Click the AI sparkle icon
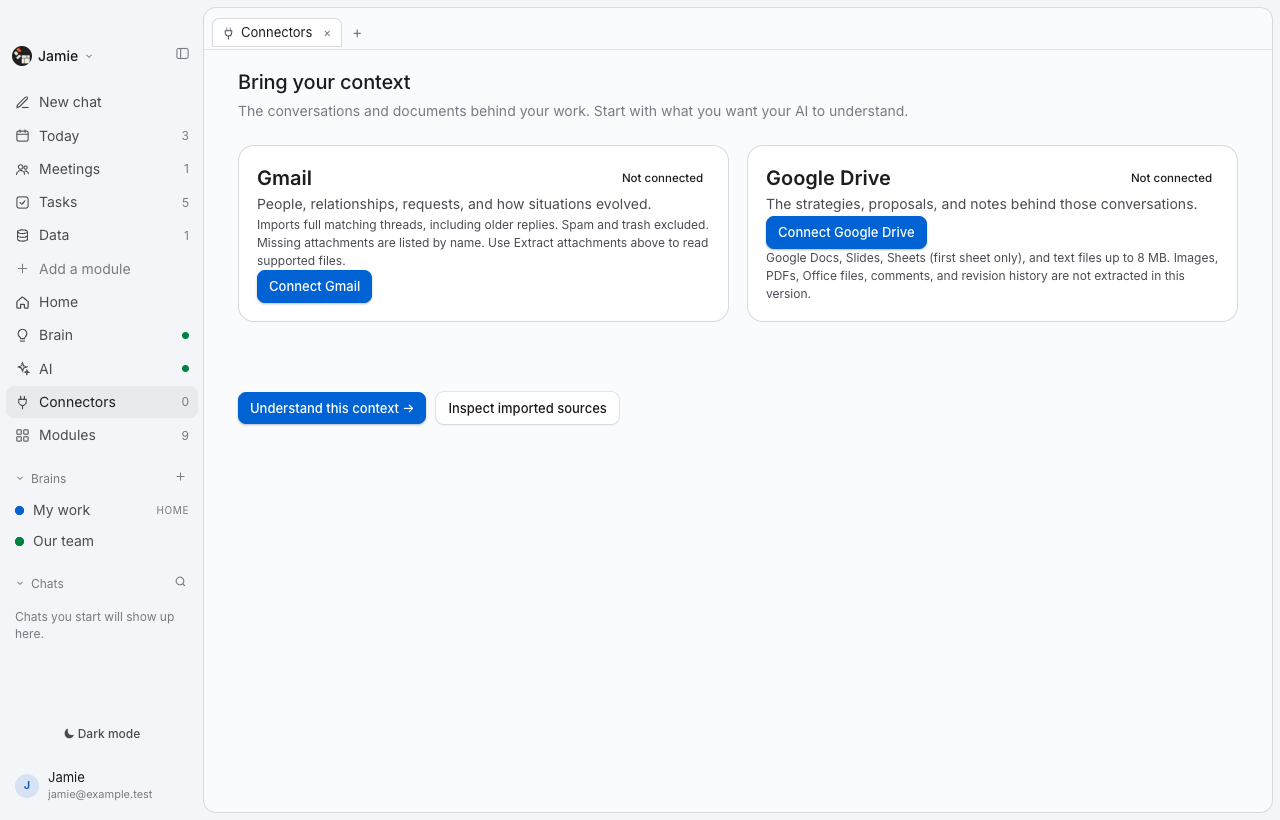The image size is (1280, 820). tap(23, 369)
